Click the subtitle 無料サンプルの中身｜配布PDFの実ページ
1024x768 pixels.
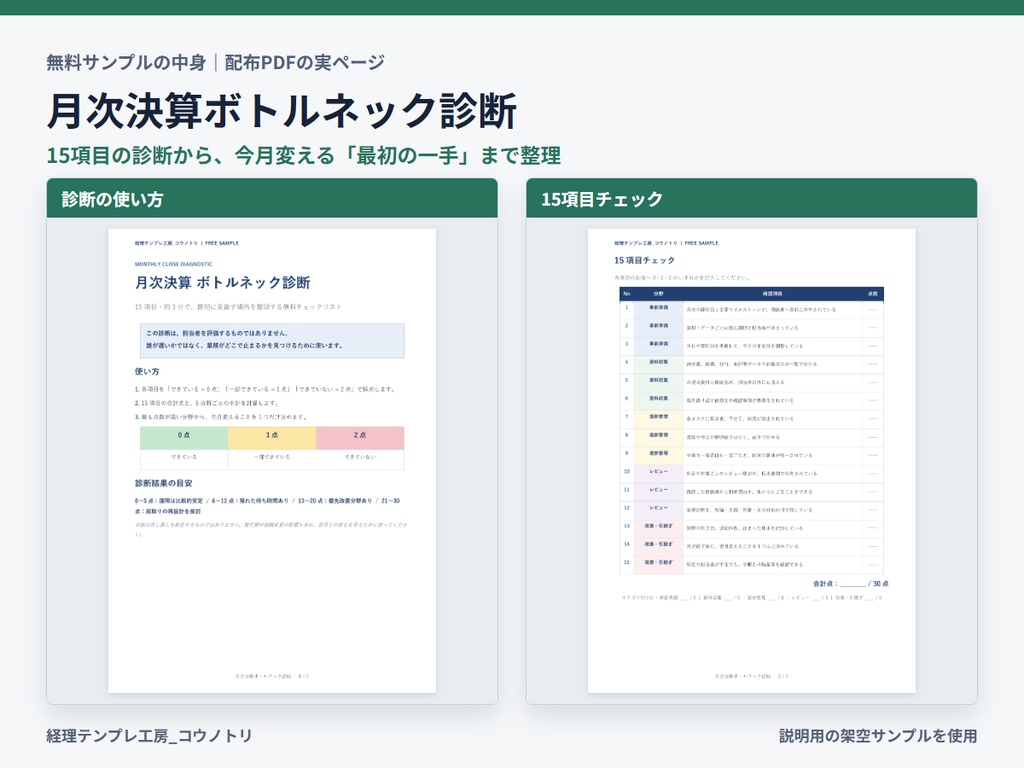click(216, 62)
